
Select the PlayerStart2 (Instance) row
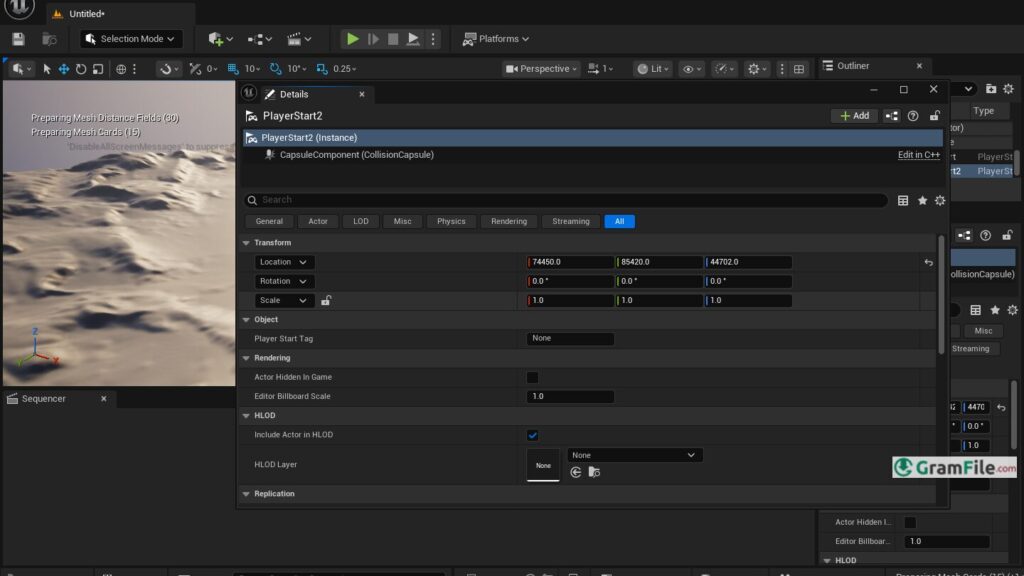click(593, 138)
